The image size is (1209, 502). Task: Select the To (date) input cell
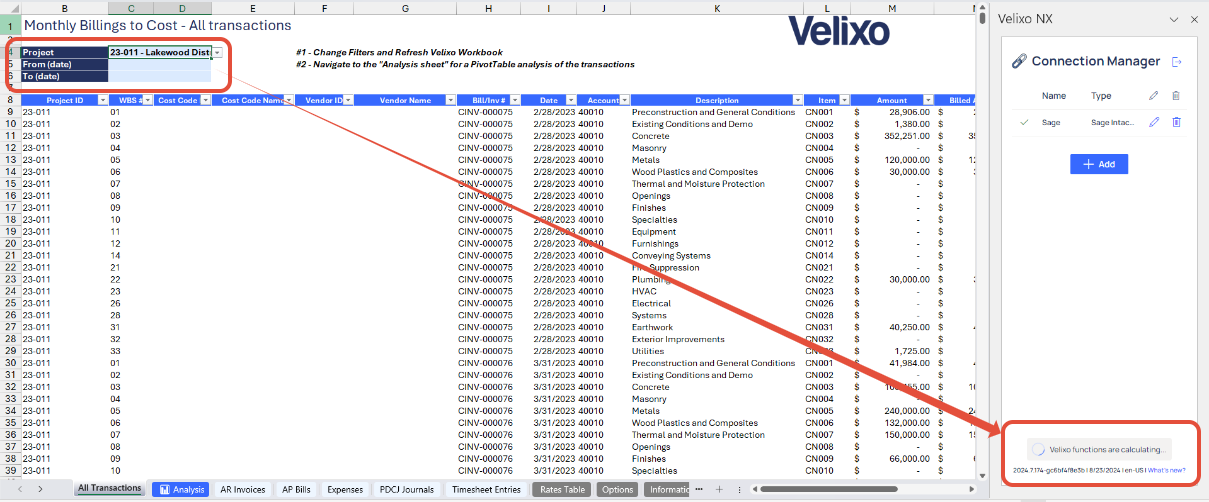click(159, 76)
